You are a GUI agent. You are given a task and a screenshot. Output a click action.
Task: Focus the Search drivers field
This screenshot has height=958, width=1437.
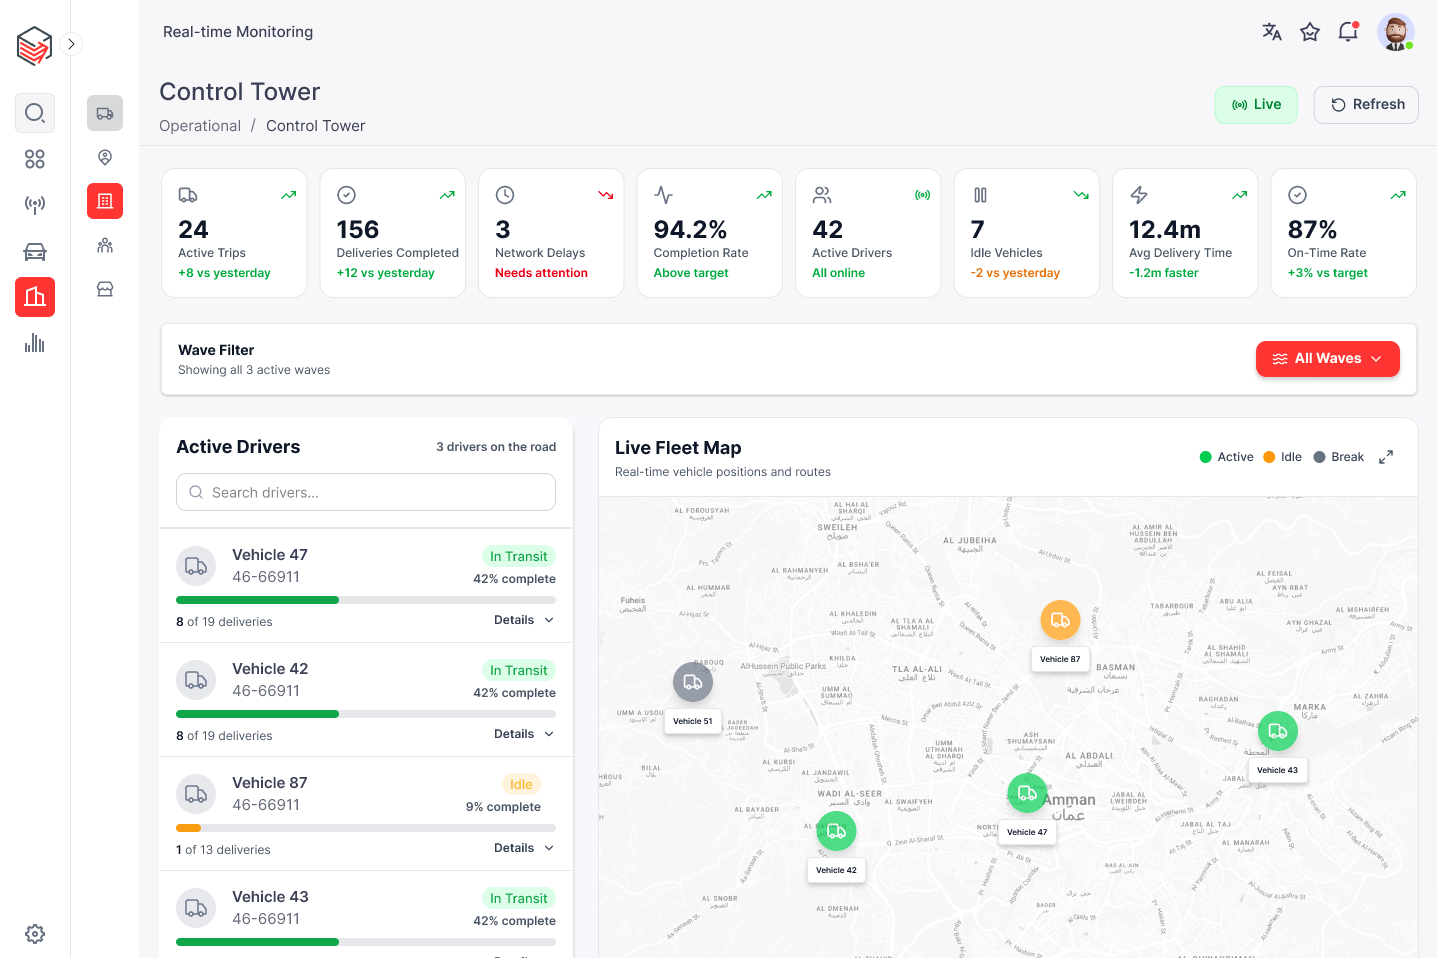click(366, 493)
